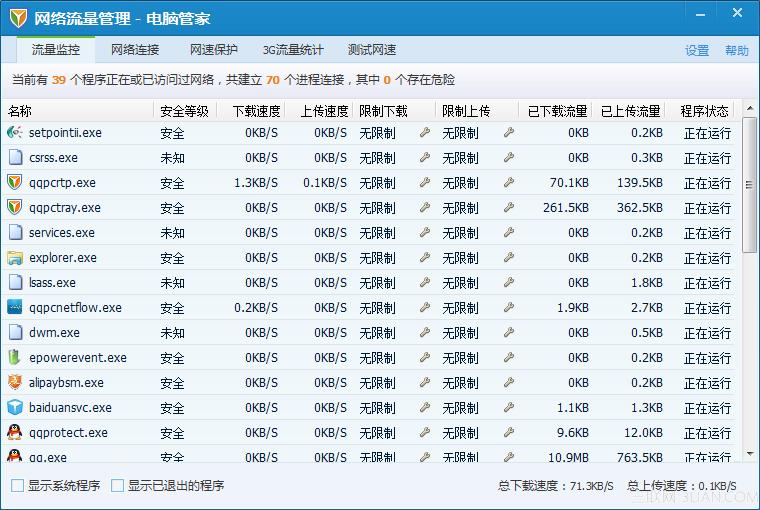This screenshot has width=760, height=510.
Task: Click the setpointii.exe program icon
Action: (x=15, y=132)
